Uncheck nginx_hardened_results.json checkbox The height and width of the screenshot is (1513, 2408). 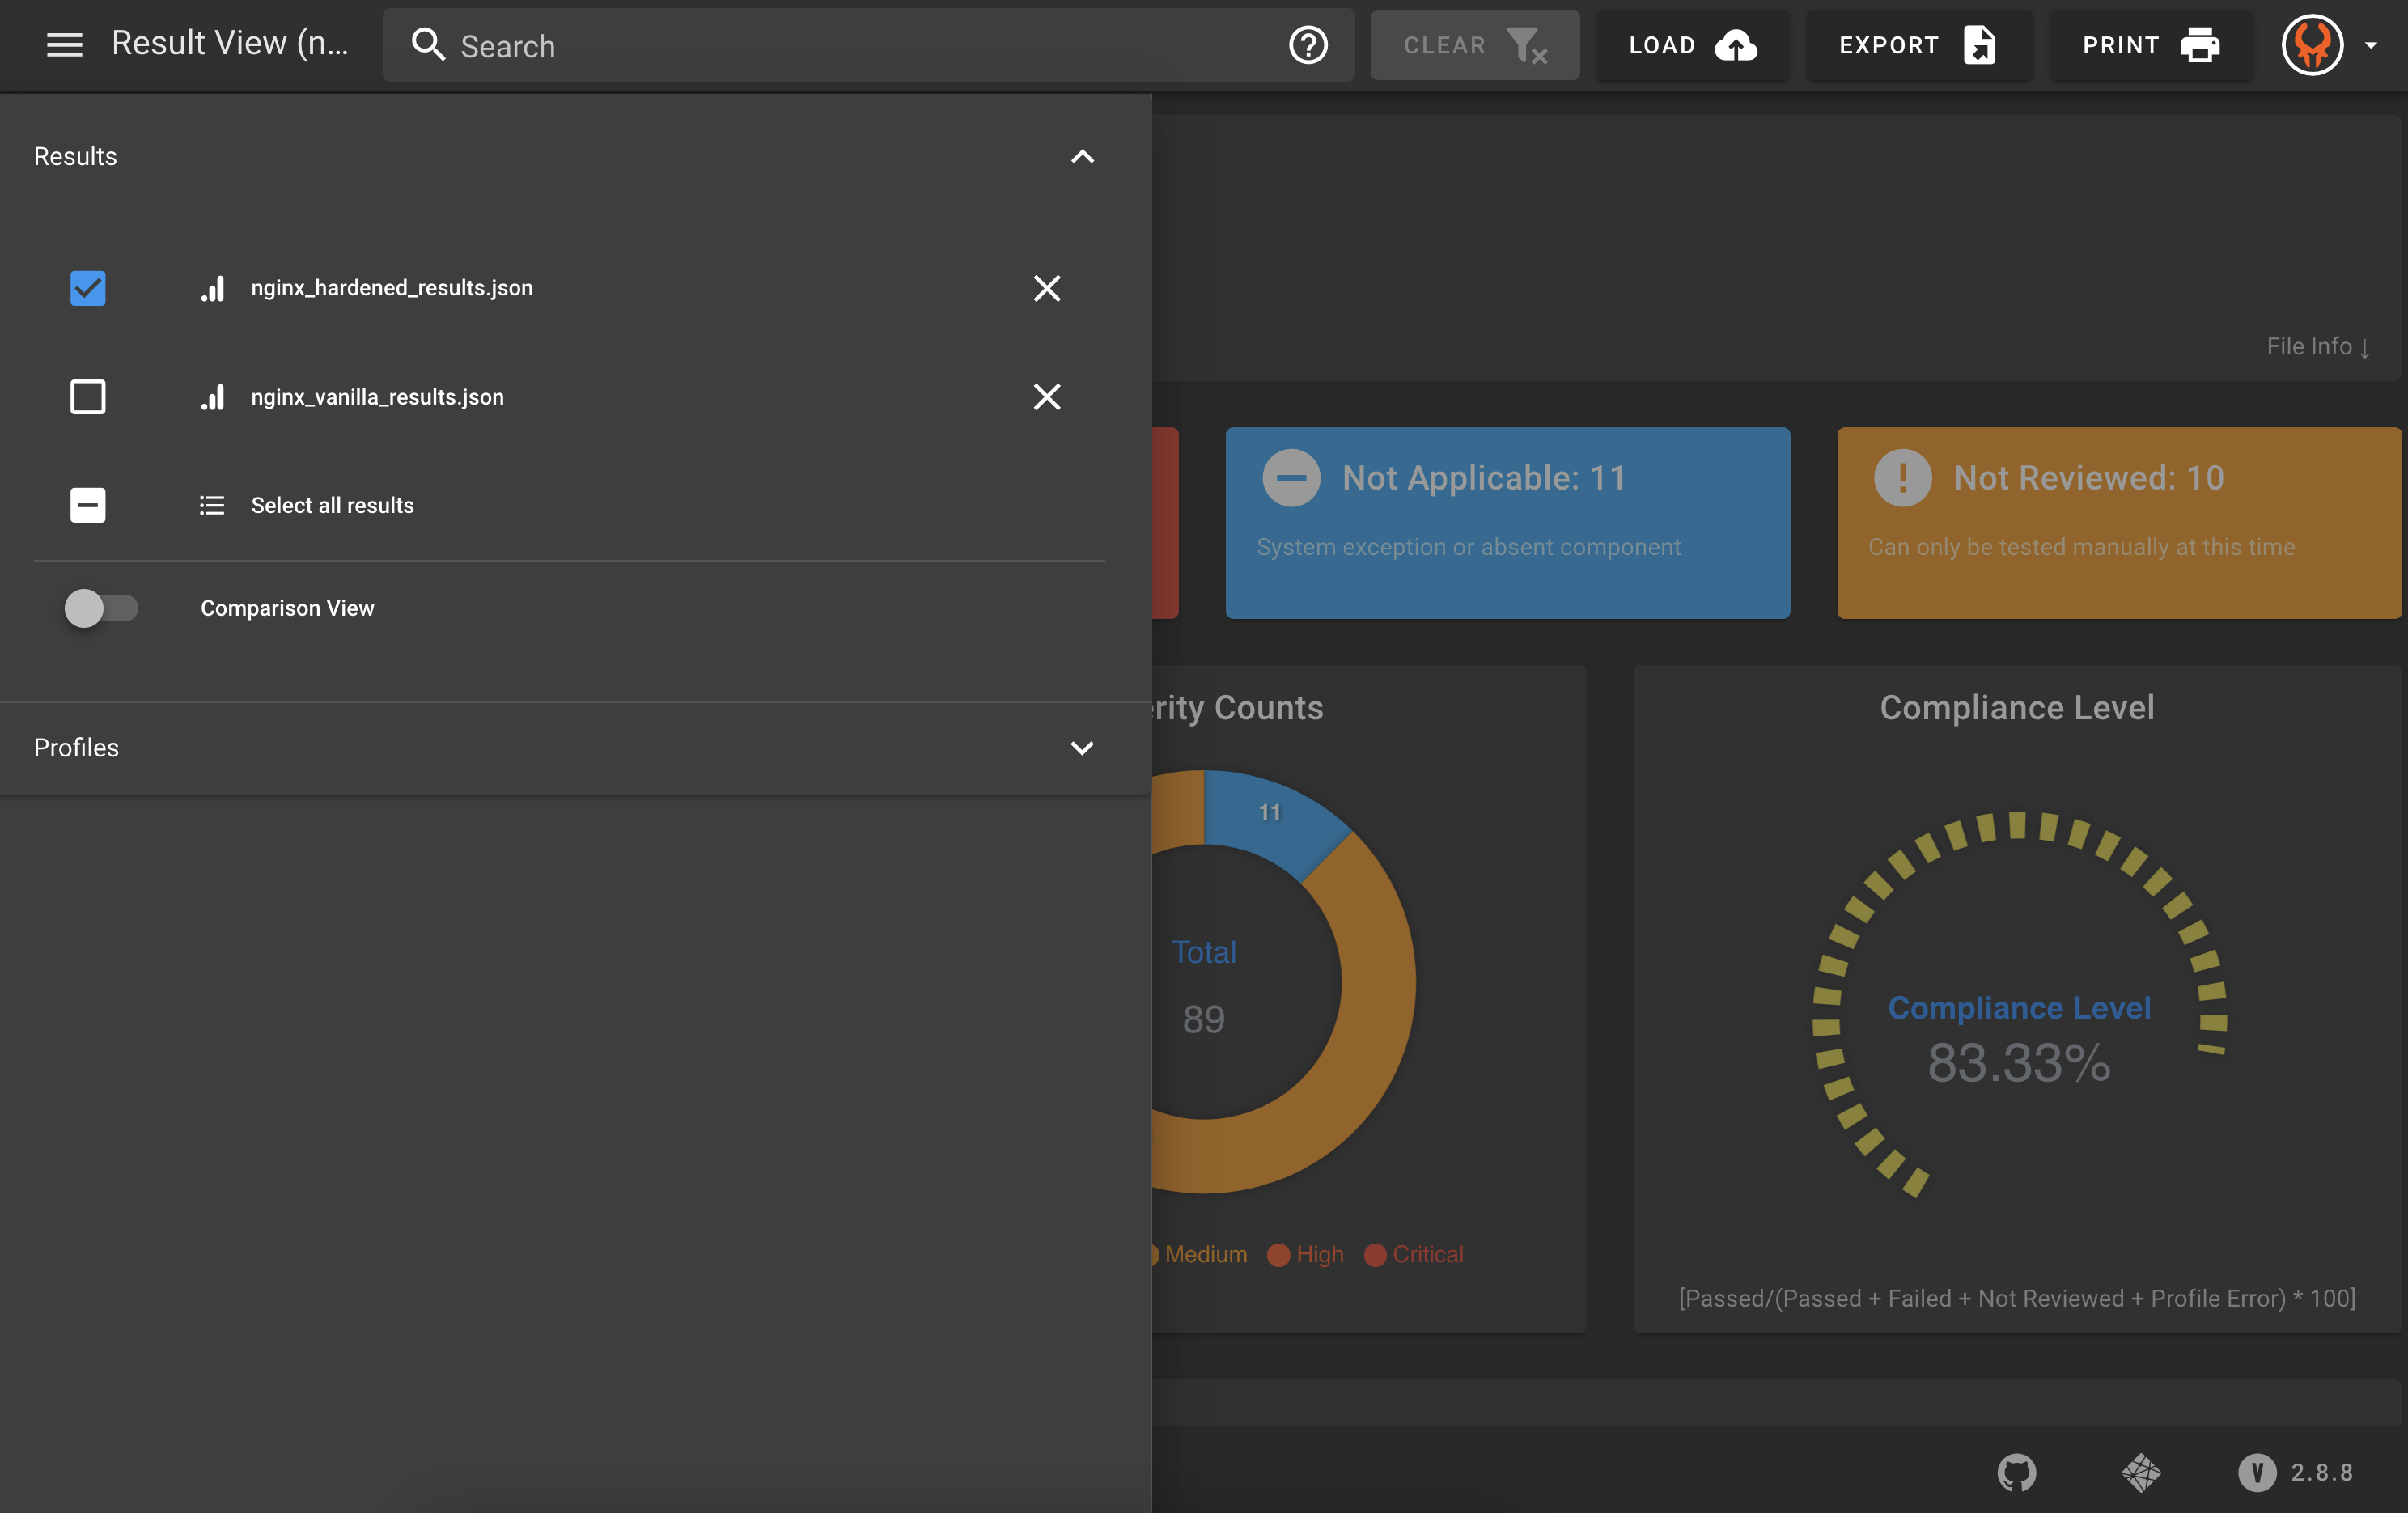(x=88, y=288)
